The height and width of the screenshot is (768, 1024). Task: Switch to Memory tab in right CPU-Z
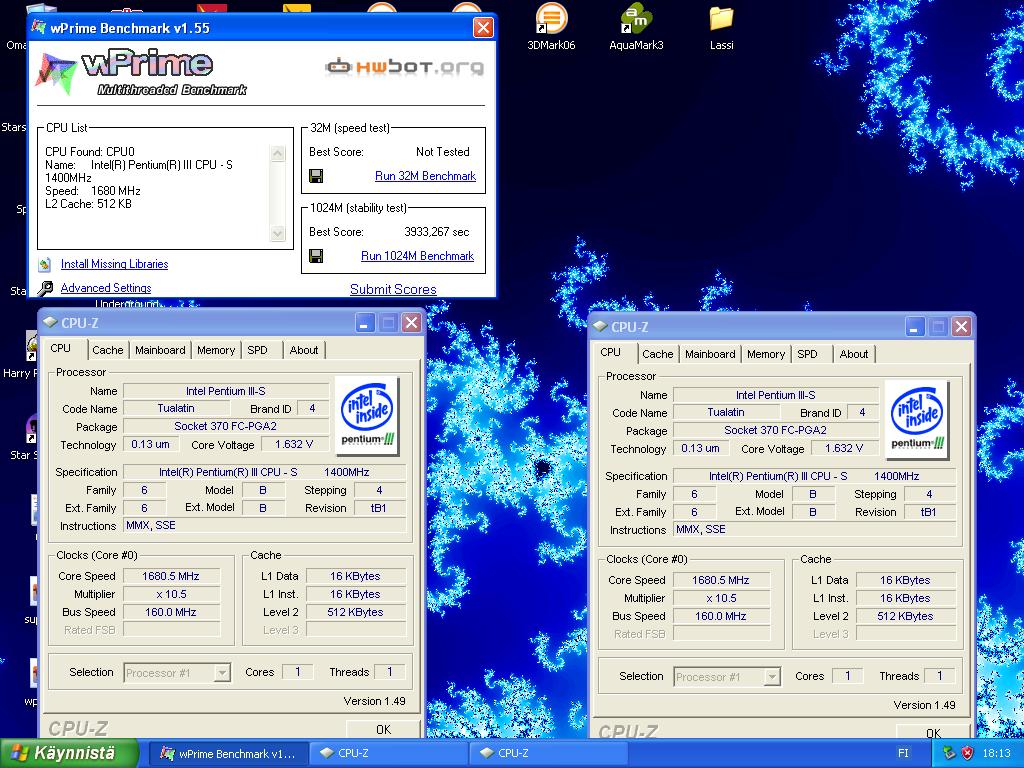pyautogui.click(x=765, y=354)
